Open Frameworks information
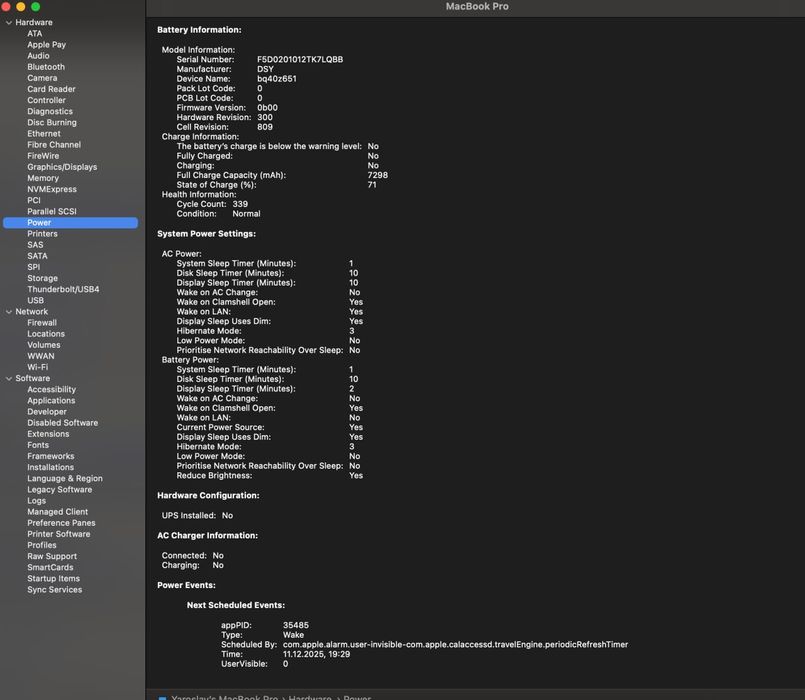 tap(51, 457)
